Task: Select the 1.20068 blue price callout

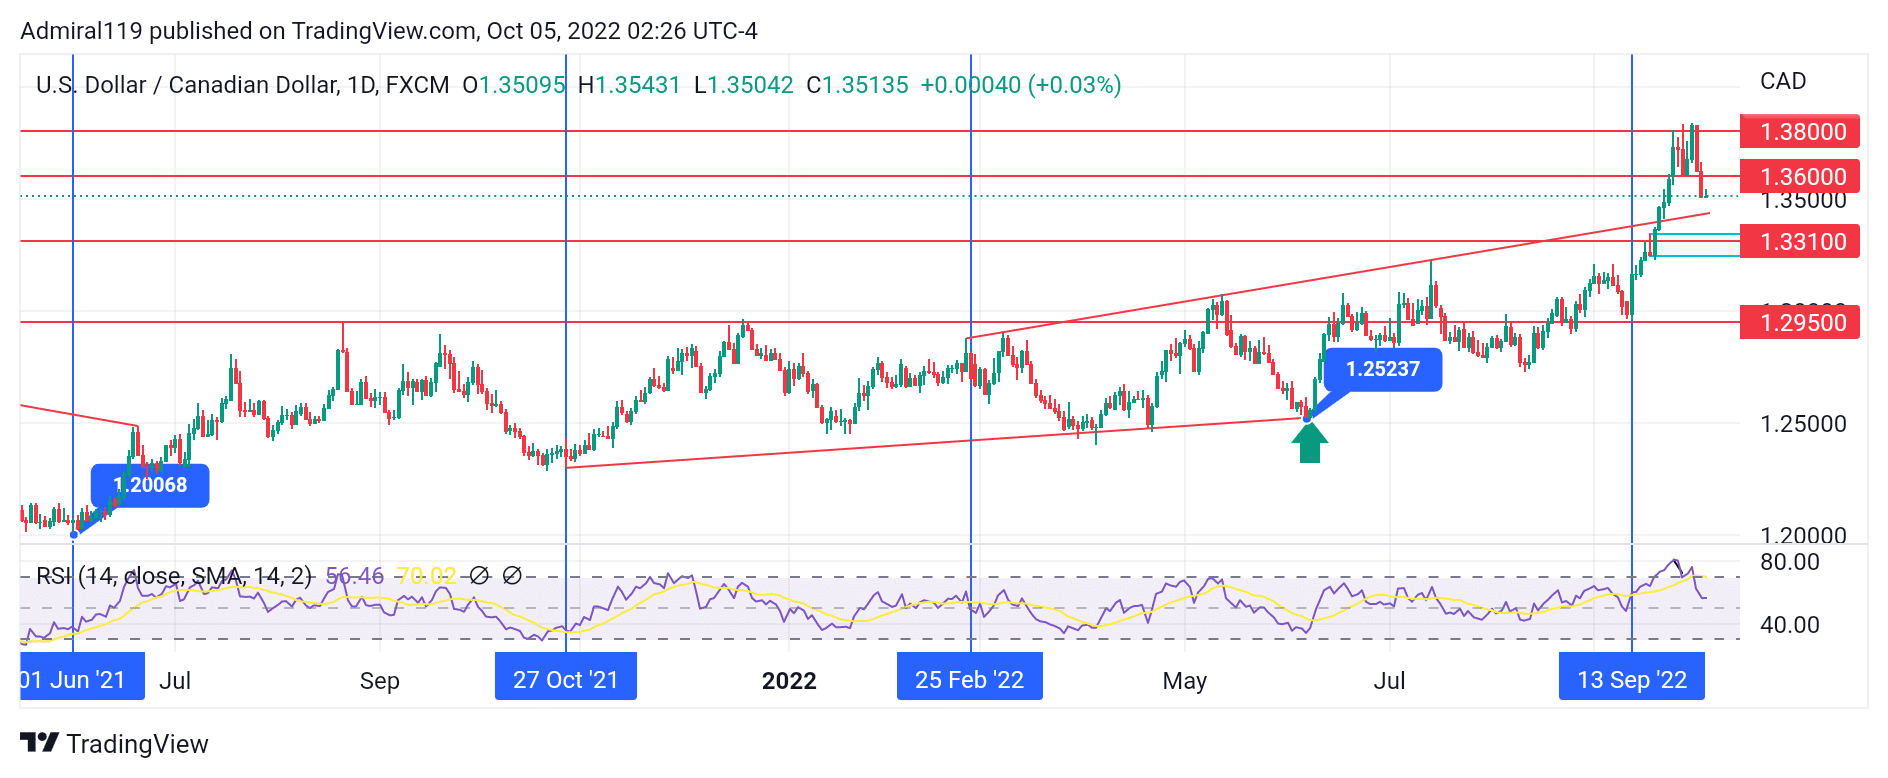Action: 150,485
